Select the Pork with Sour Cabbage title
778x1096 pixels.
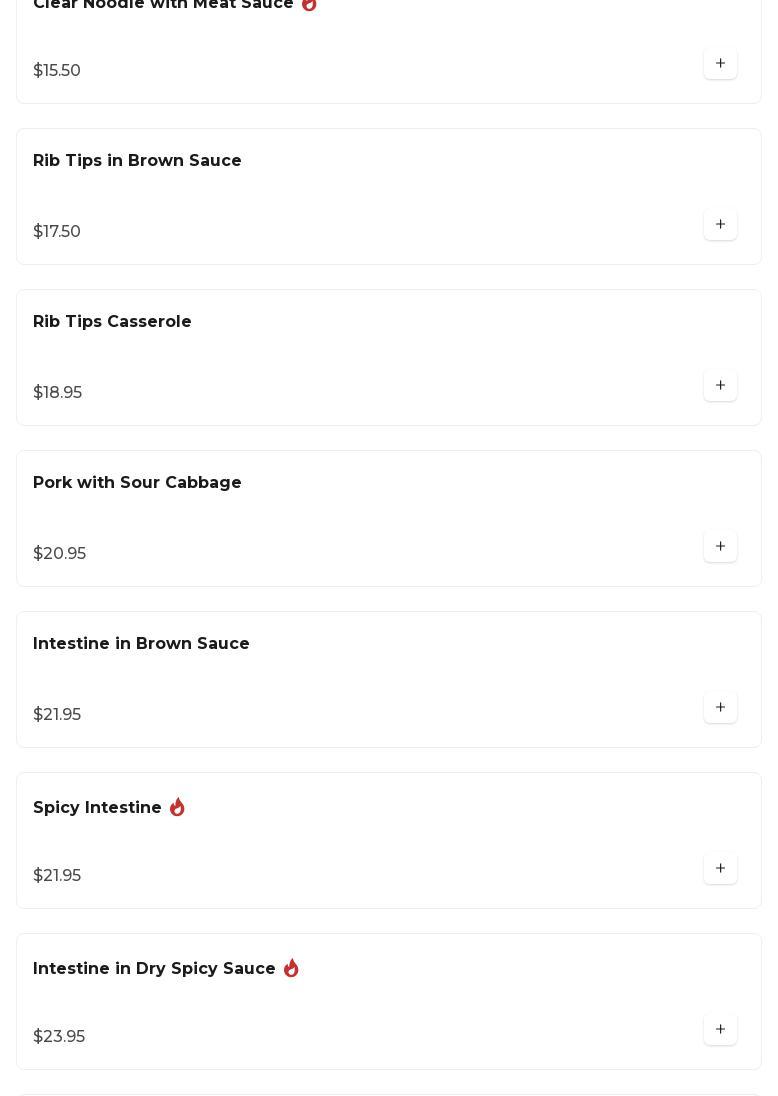(x=137, y=483)
